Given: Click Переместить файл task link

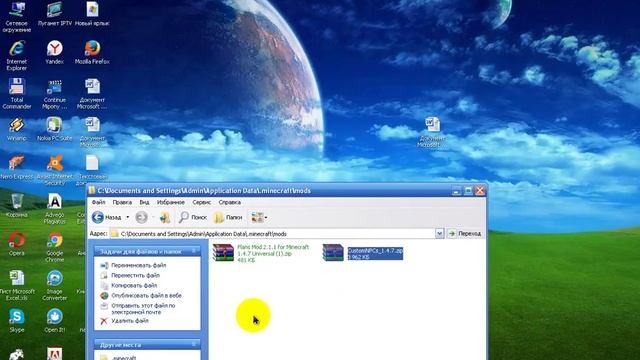Looking at the screenshot, I should [136, 276].
